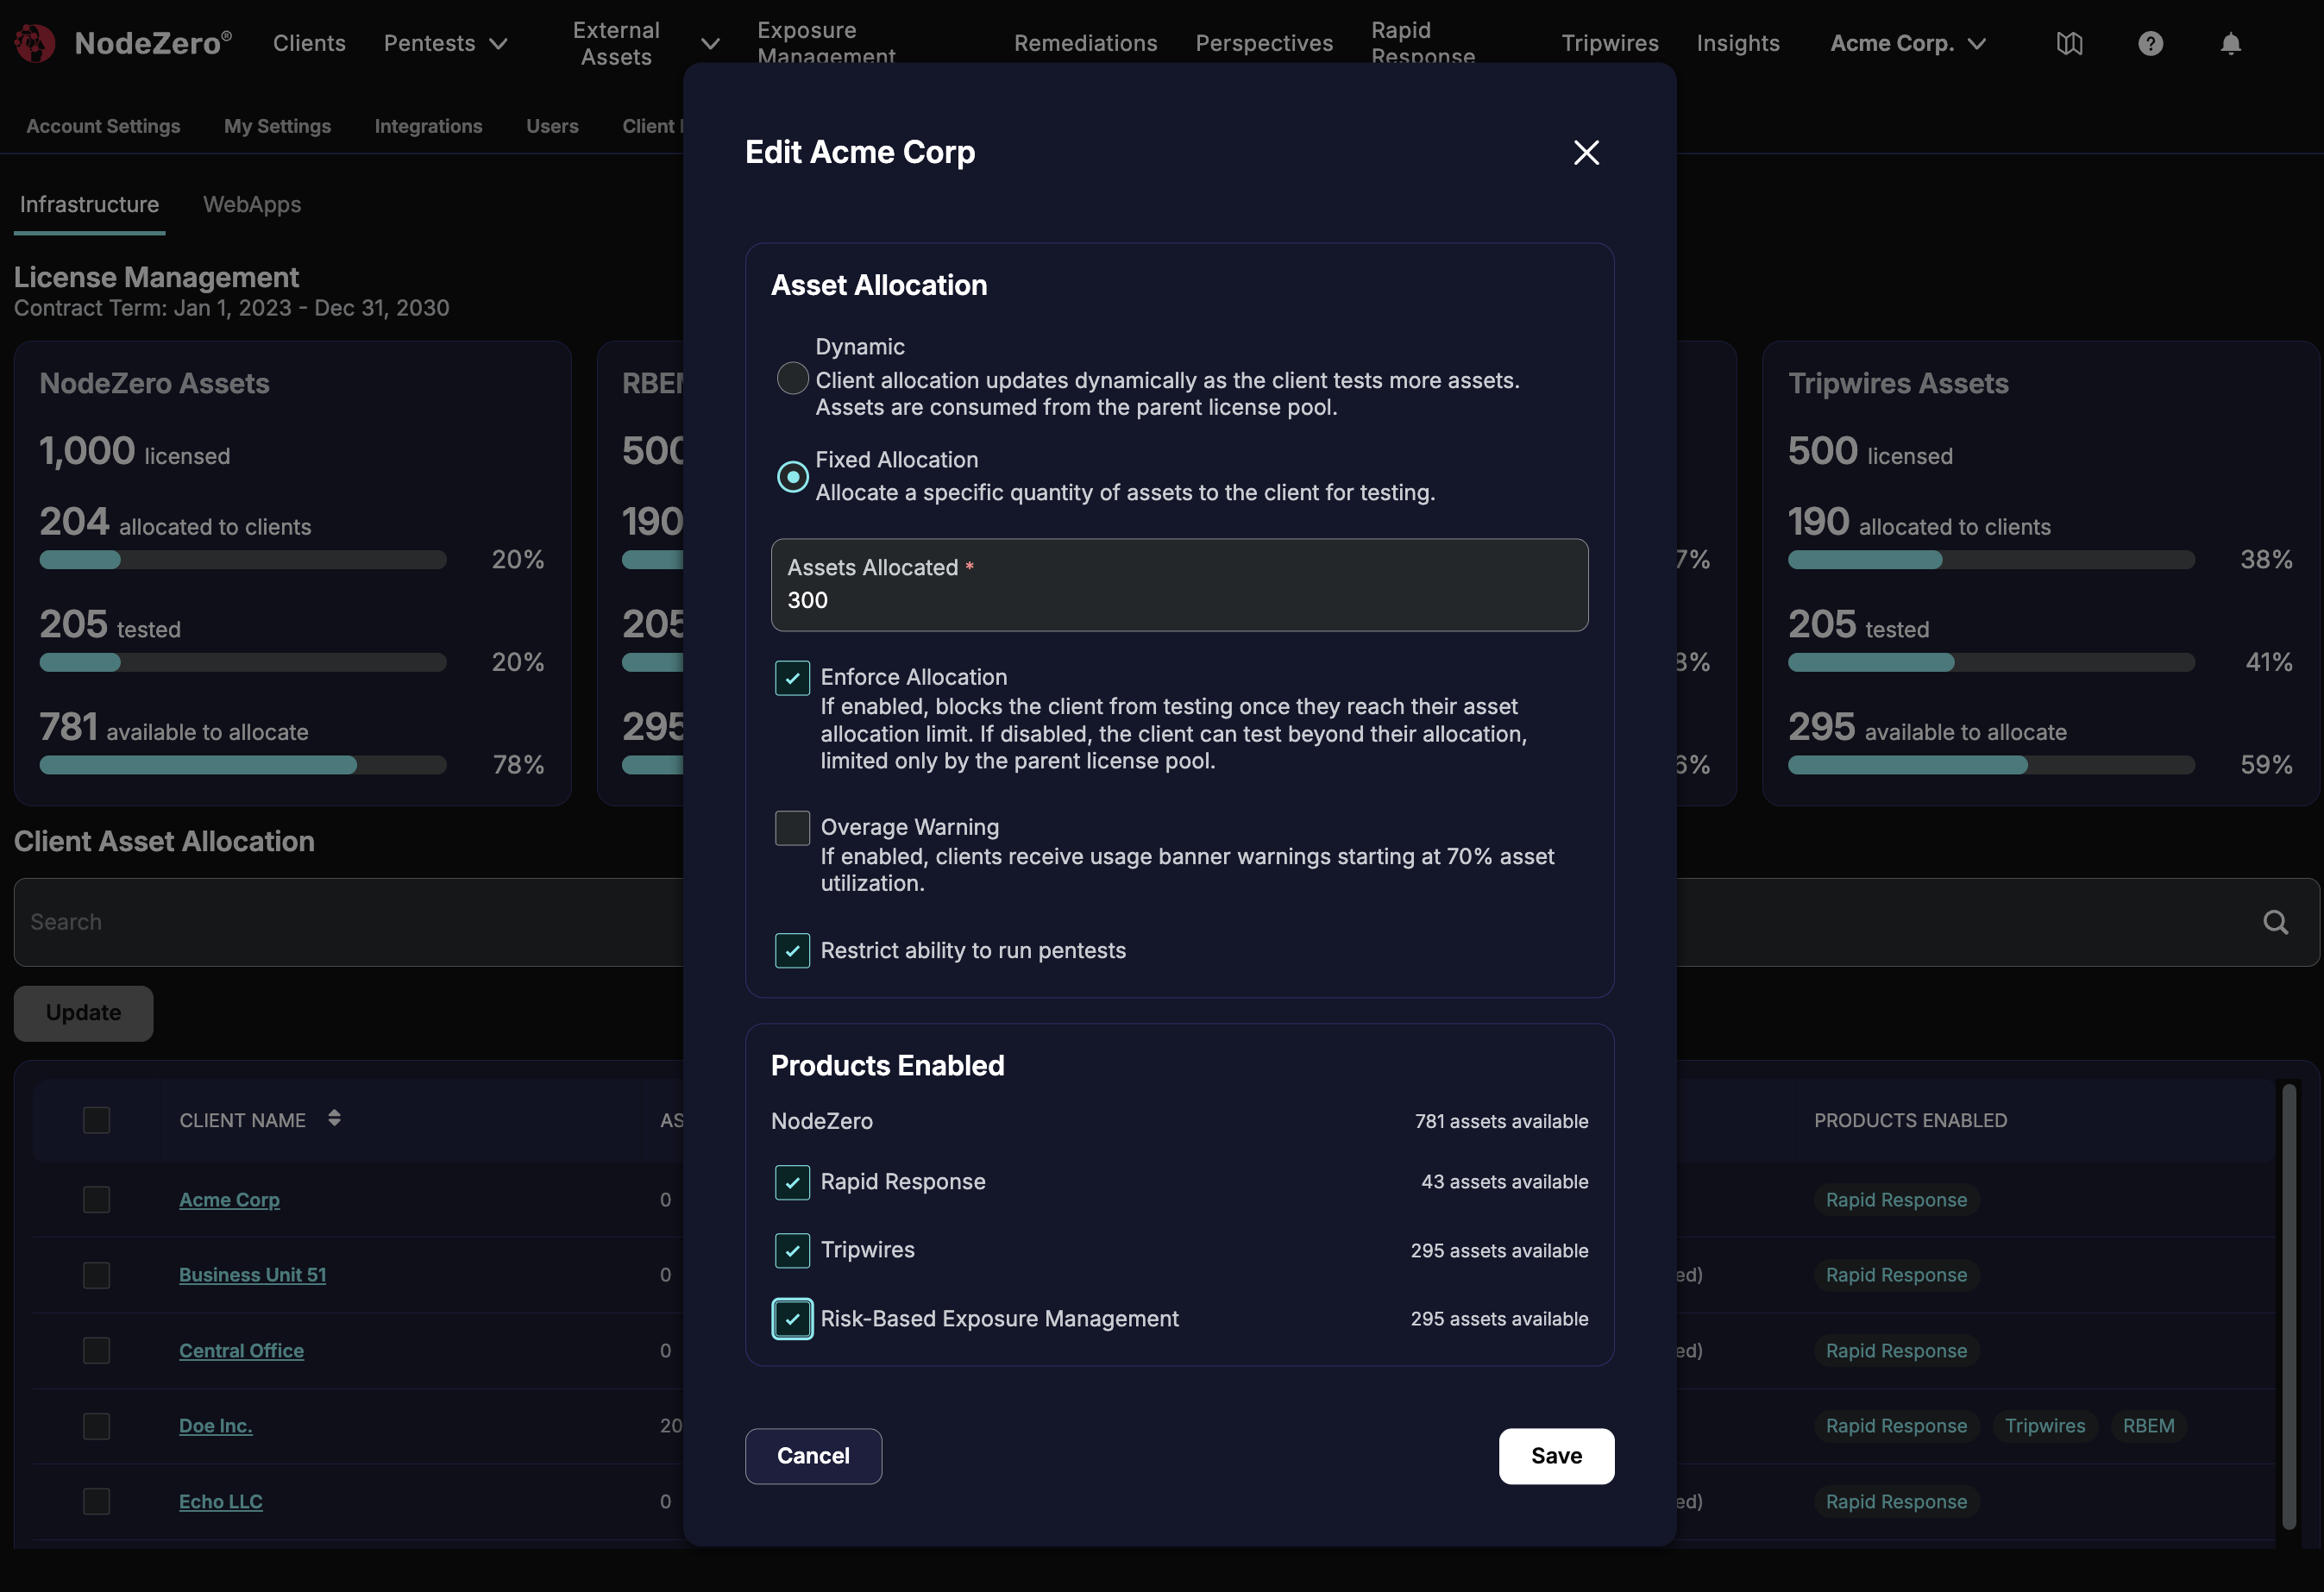2324x1592 pixels.
Task: Switch to the WebApps tab
Action: tap(252, 204)
